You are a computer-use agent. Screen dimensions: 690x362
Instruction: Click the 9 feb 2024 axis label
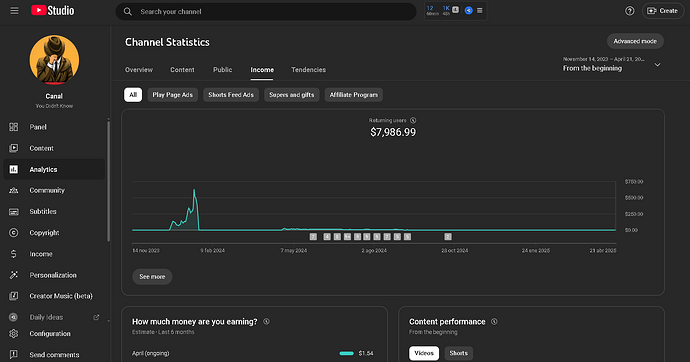[x=213, y=251]
